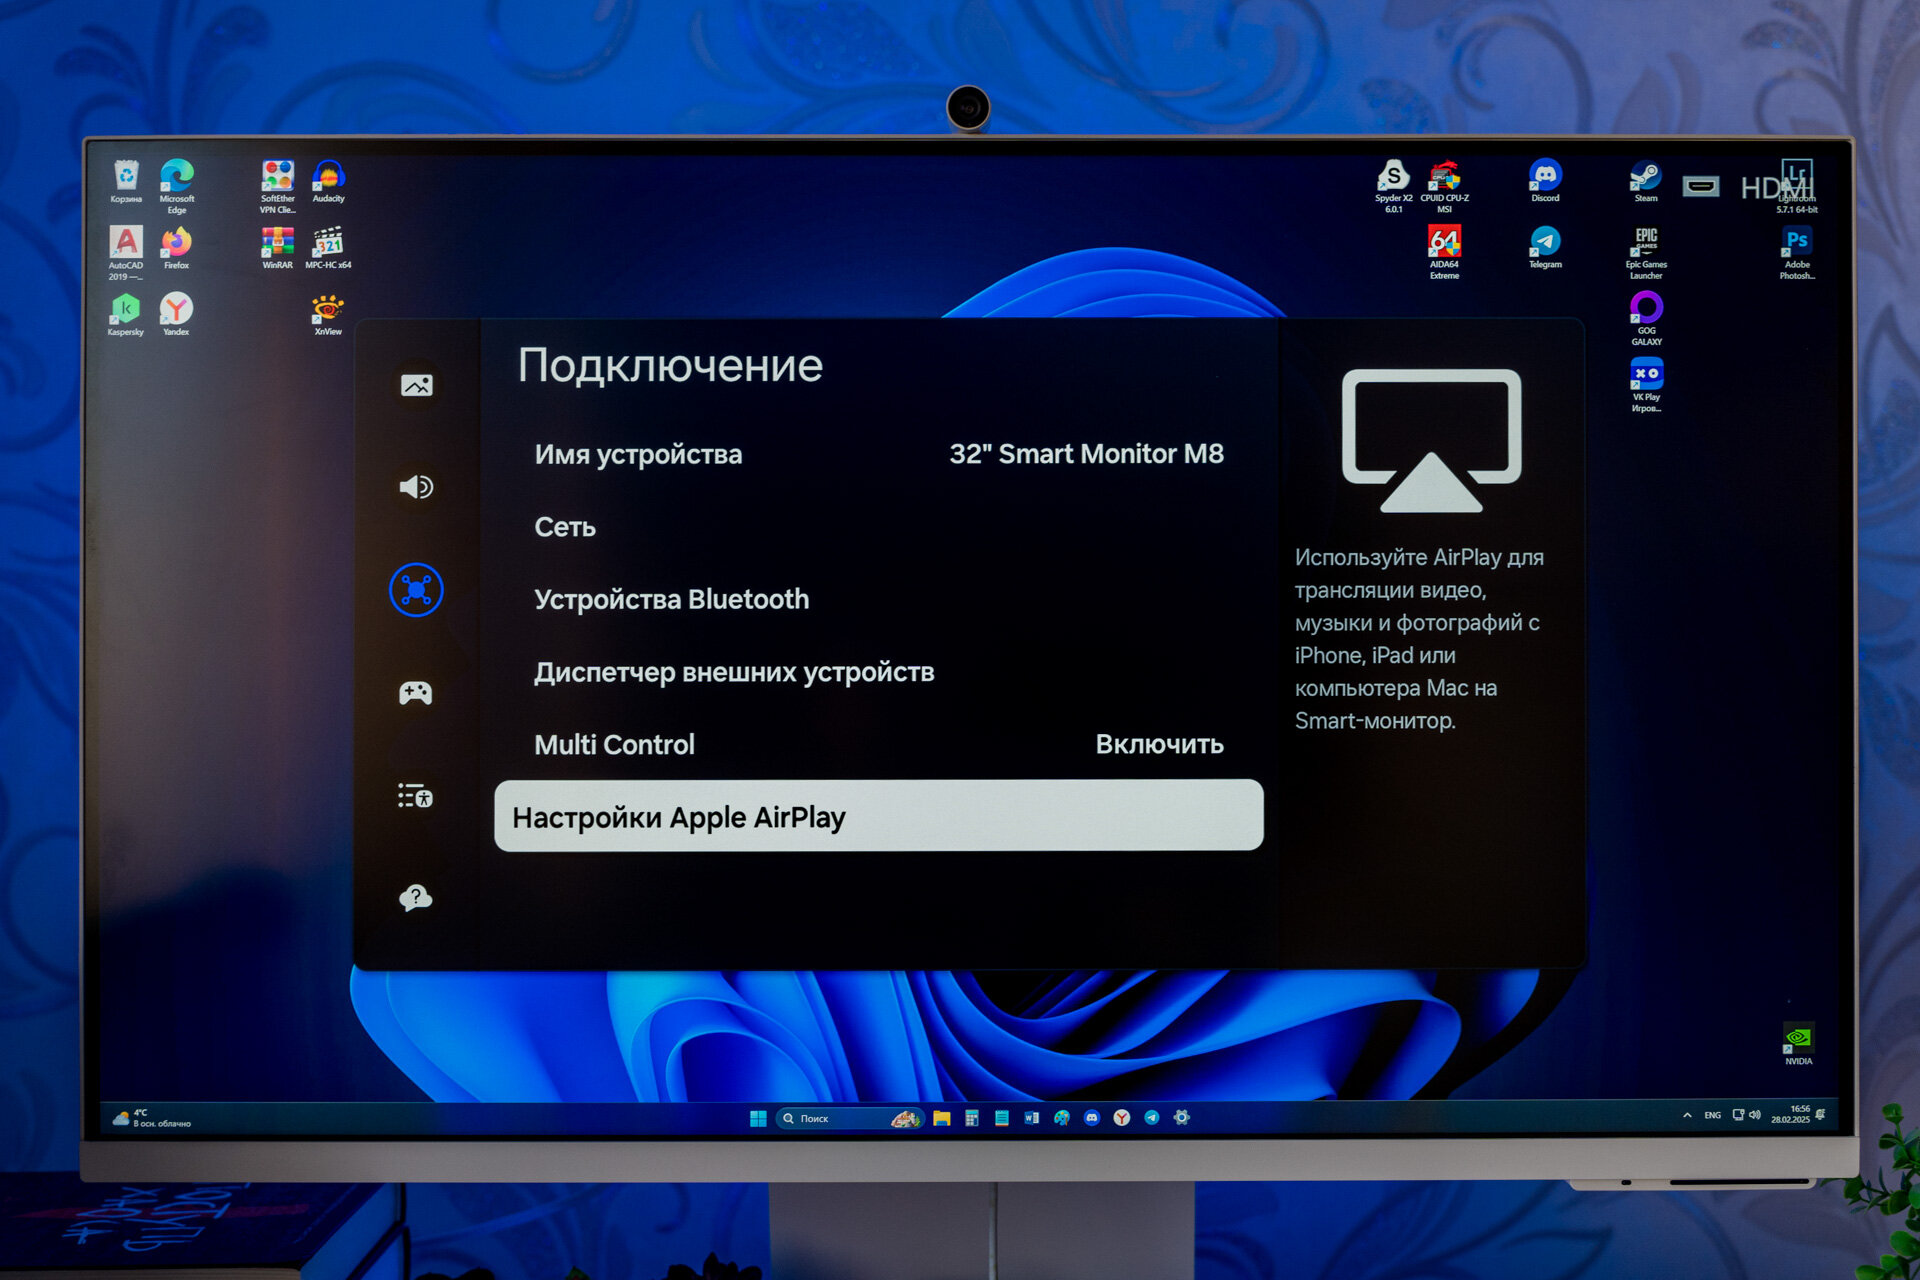The width and height of the screenshot is (1920, 1280).
Task: Launch Epic Games Launcher desktop icon
Action: tap(1646, 252)
